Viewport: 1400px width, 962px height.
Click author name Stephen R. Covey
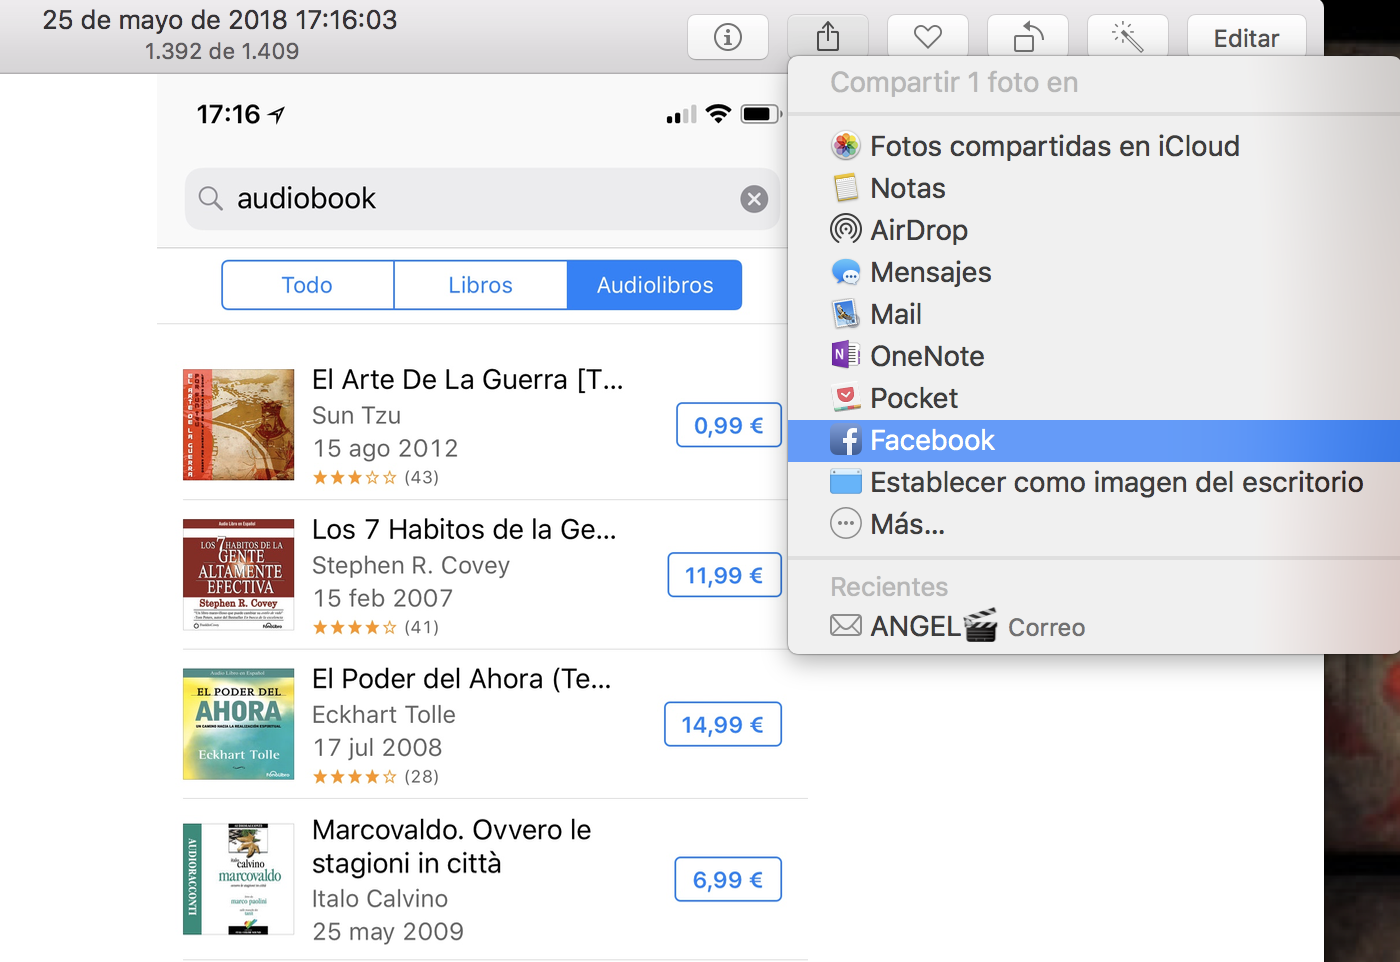(x=411, y=565)
